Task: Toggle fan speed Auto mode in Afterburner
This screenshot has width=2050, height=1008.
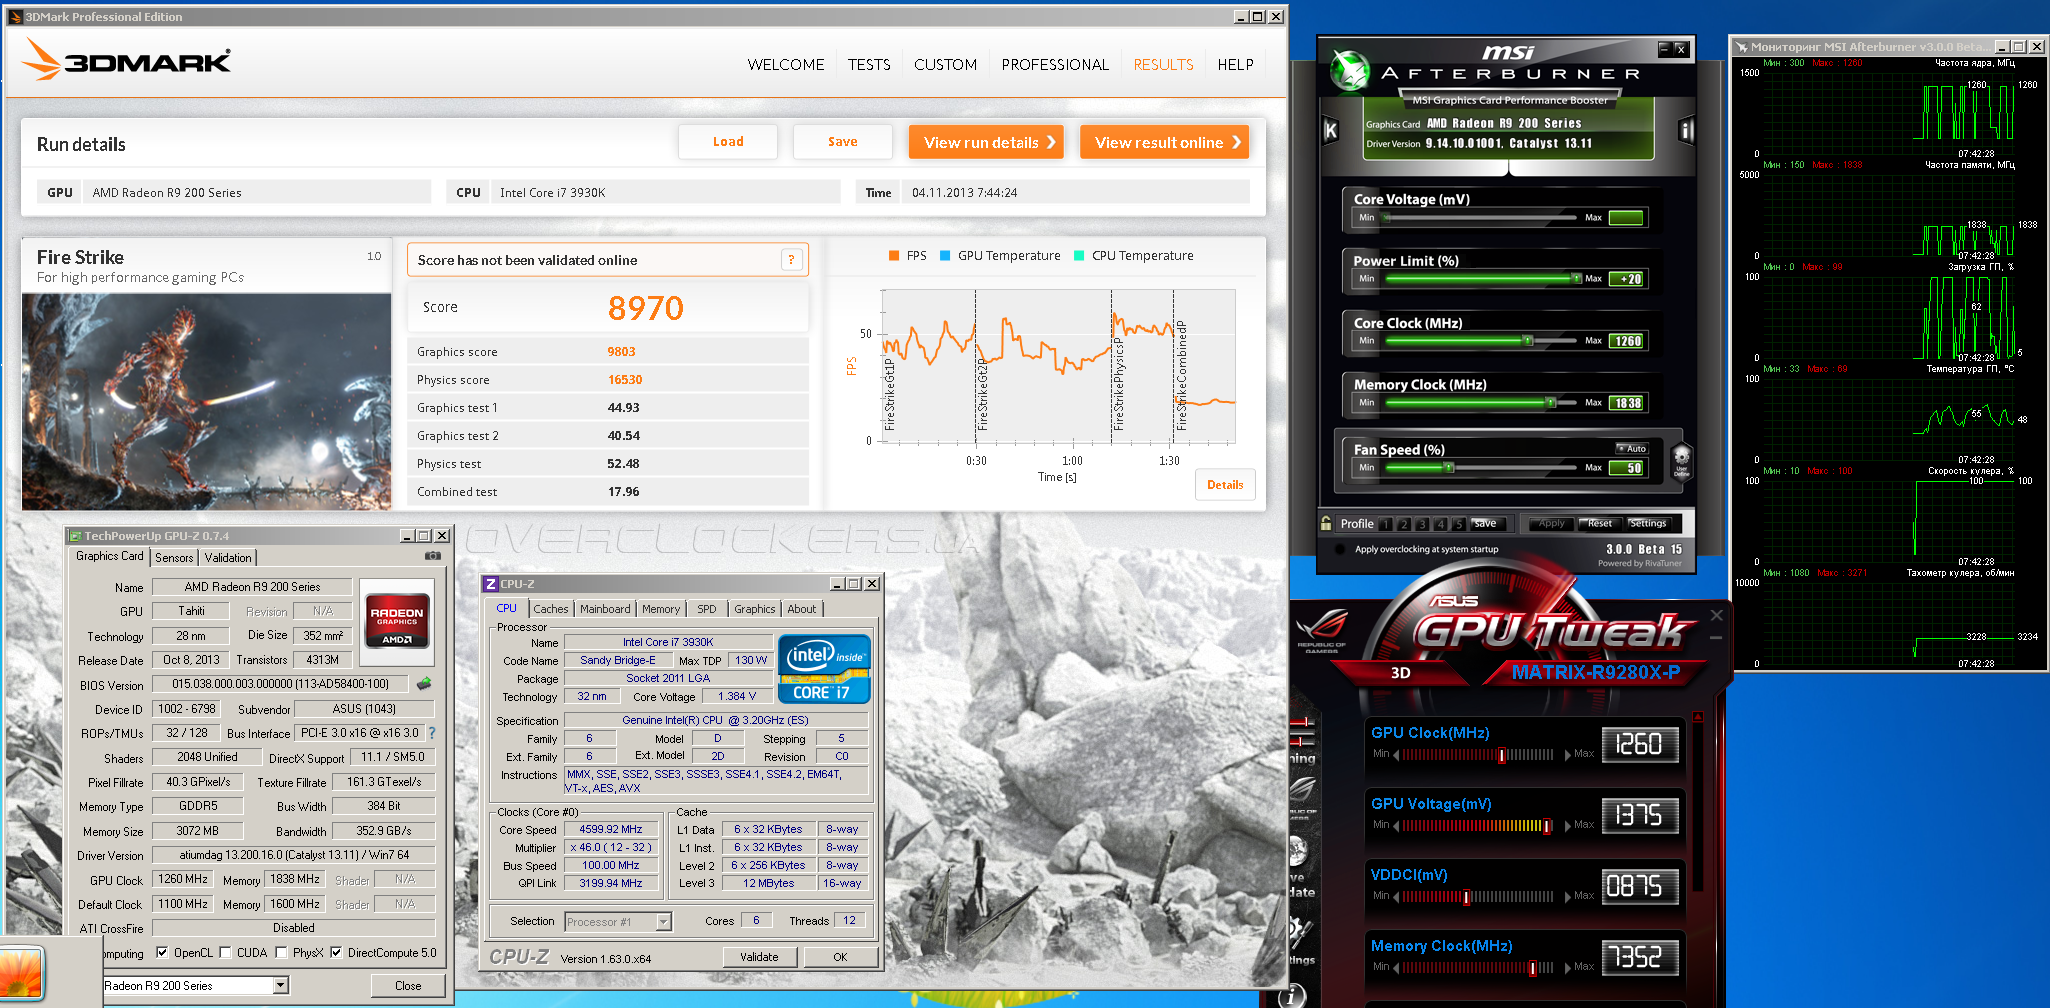Action: (1632, 449)
